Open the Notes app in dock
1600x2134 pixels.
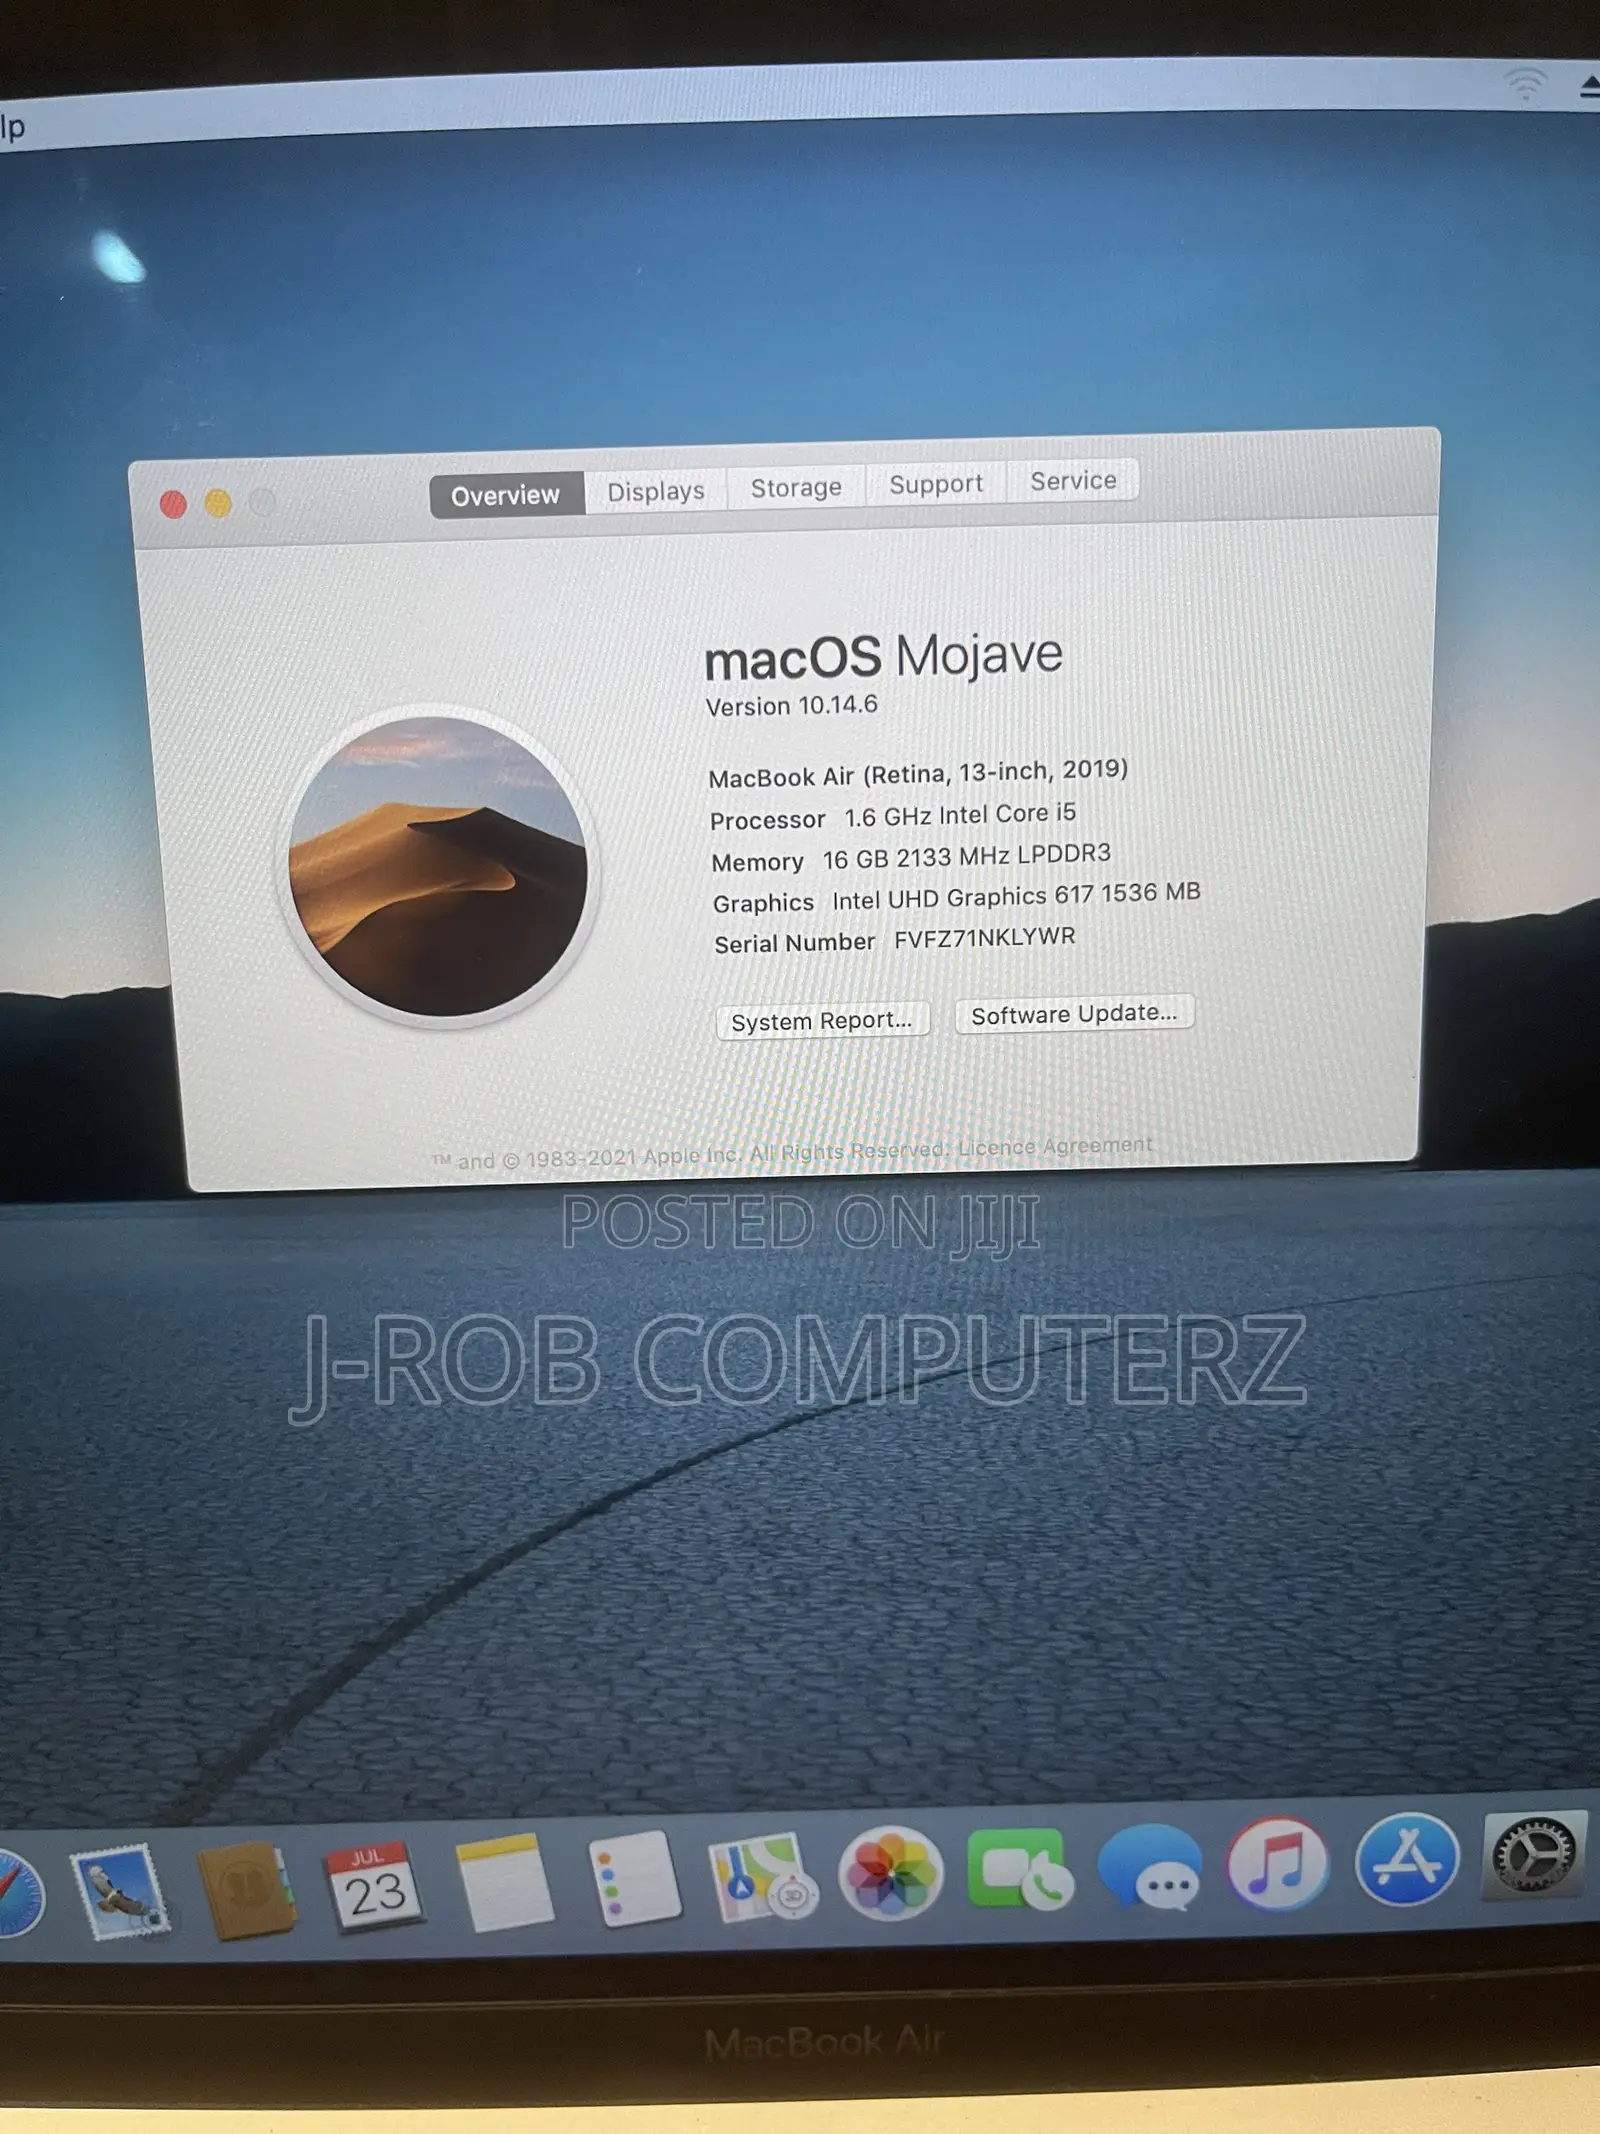pos(503,1882)
